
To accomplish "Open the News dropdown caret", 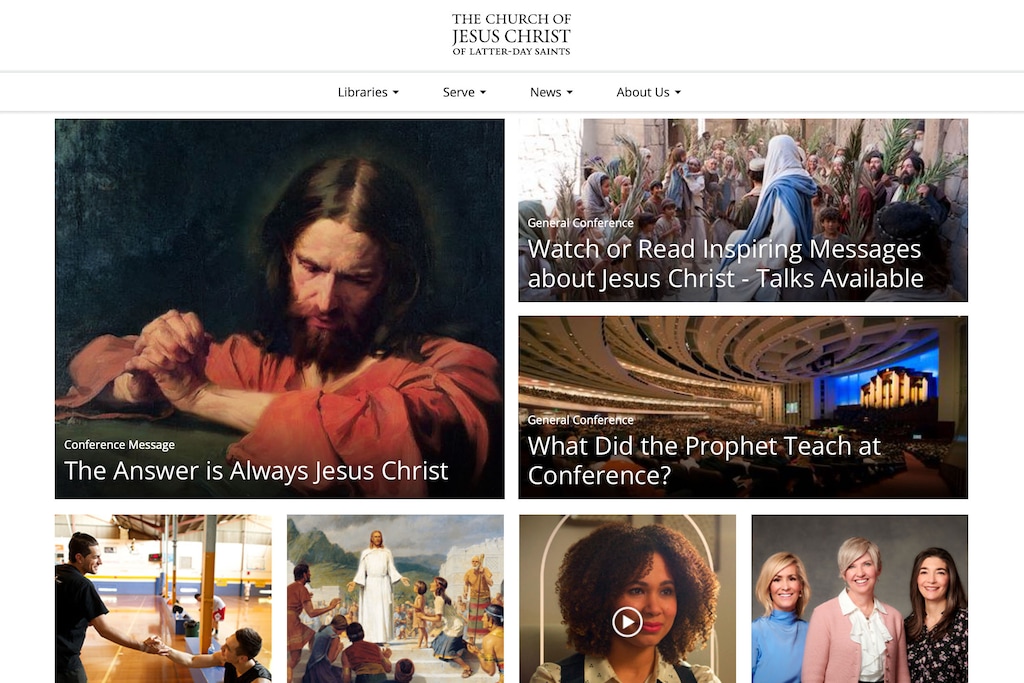I will coord(569,93).
